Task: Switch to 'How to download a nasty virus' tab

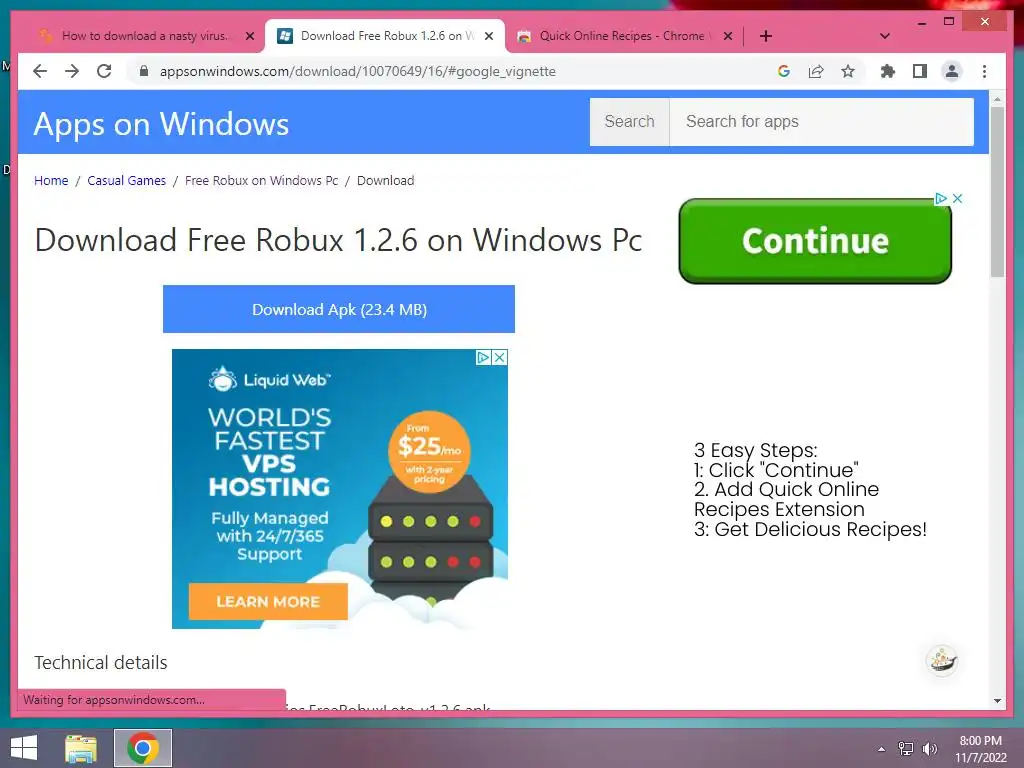Action: pos(144,36)
